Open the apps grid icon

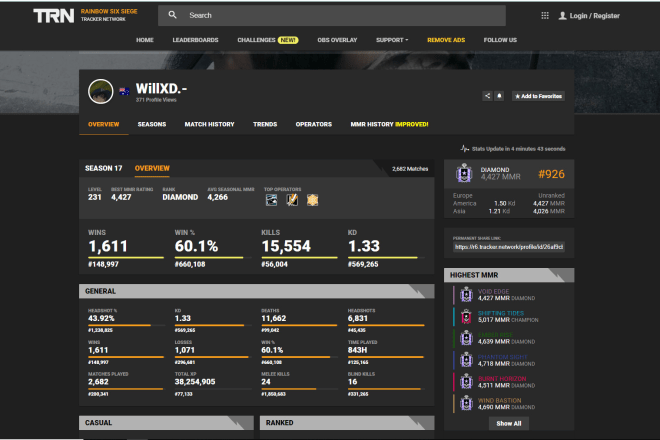[545, 16]
